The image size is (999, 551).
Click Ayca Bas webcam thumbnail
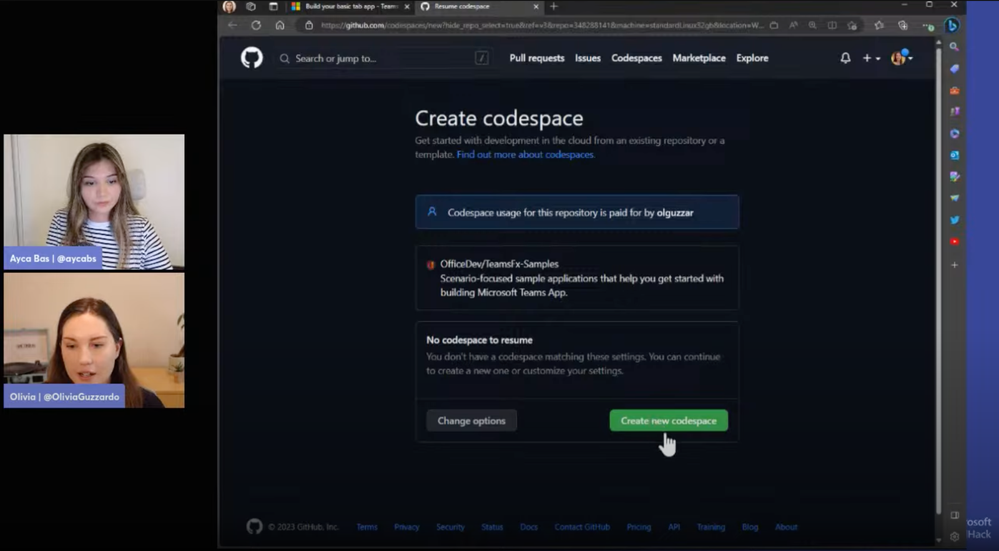click(94, 202)
